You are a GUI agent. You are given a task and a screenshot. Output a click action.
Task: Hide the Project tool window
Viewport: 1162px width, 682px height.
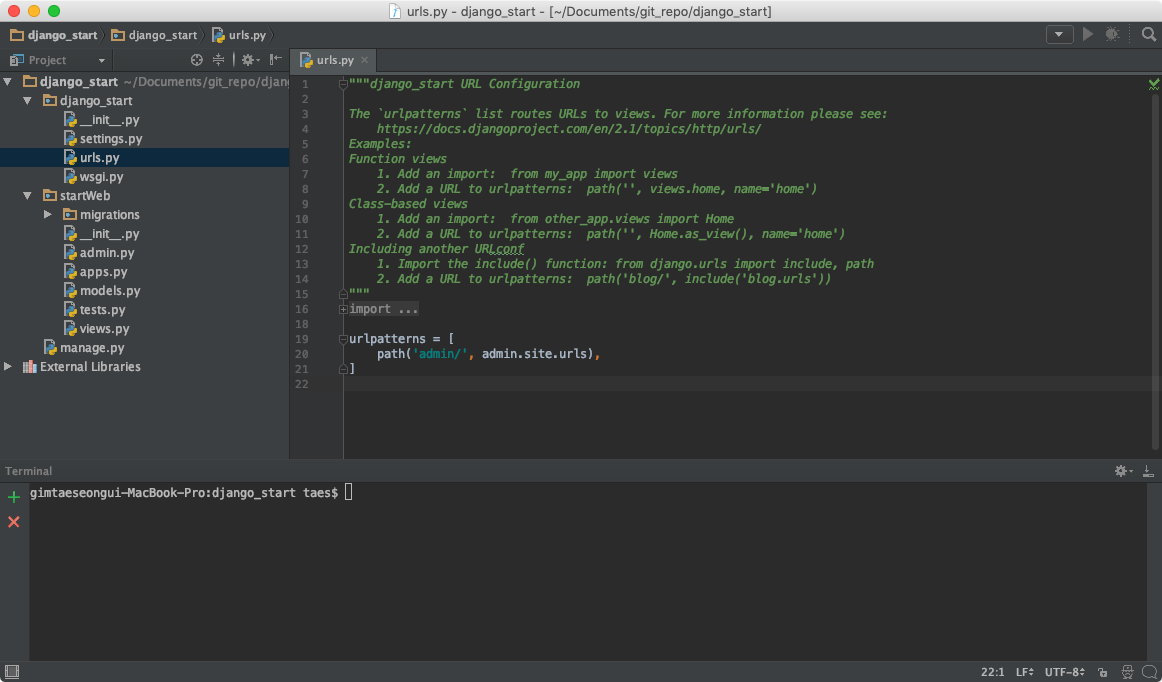275,60
